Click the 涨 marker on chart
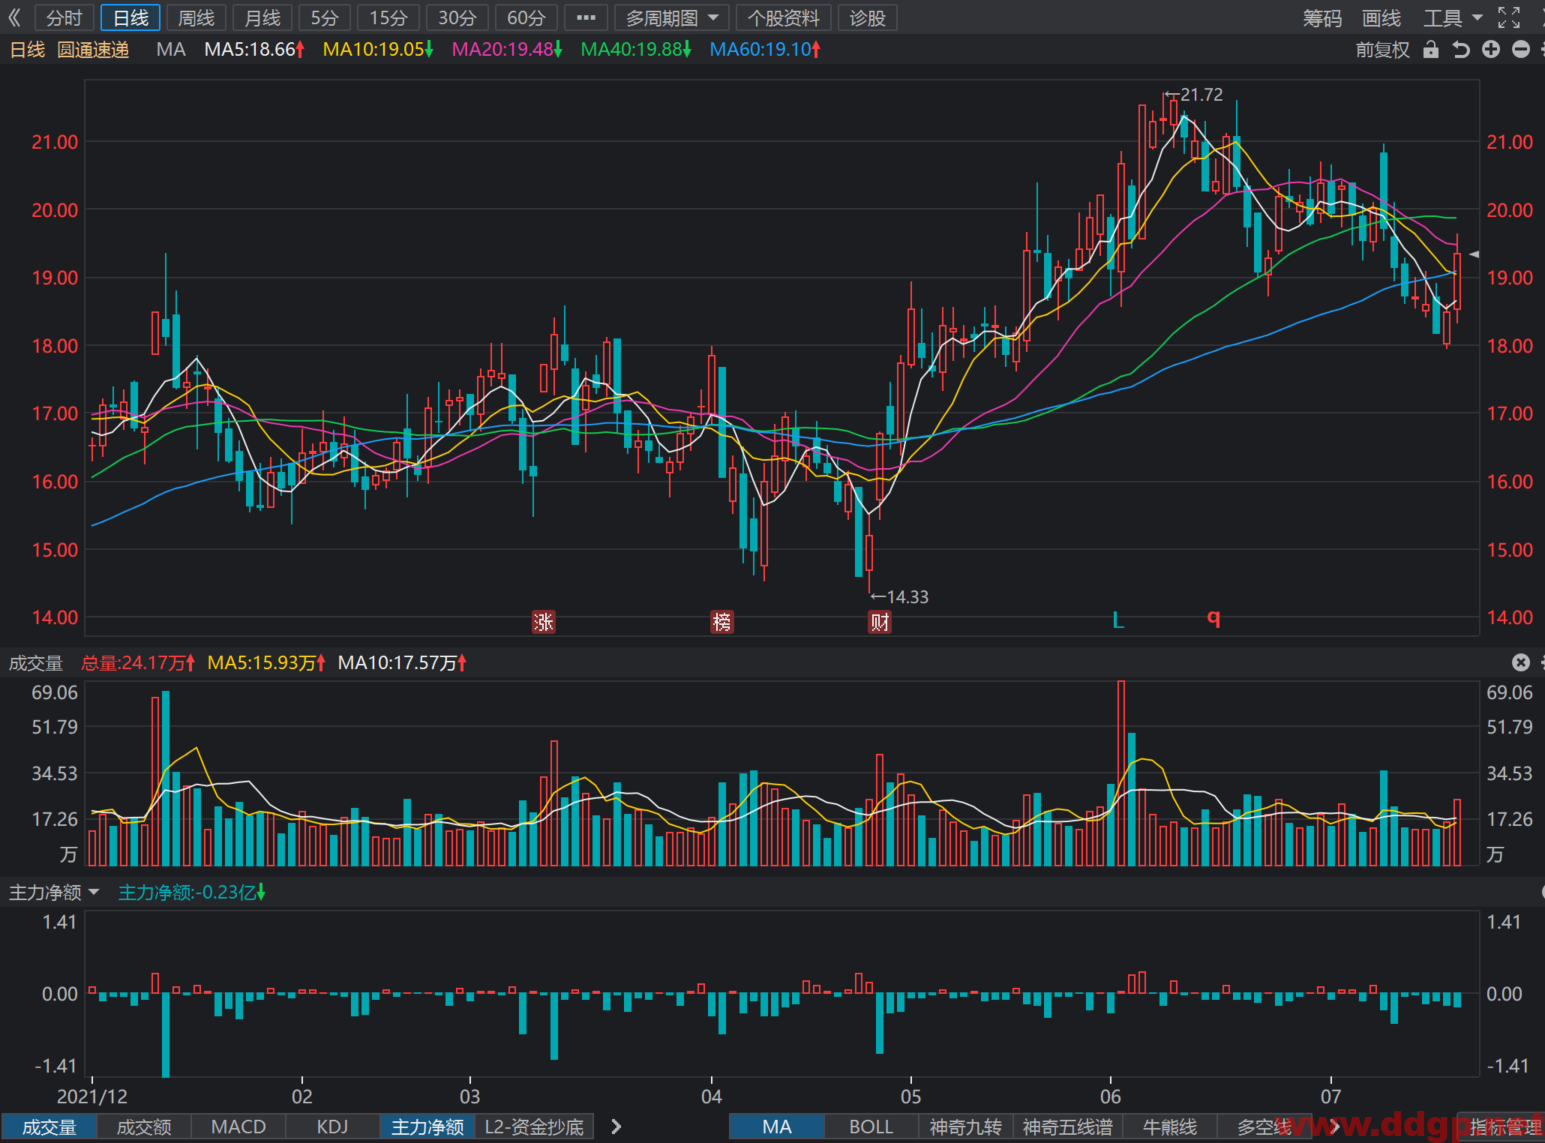The image size is (1545, 1143). (x=543, y=622)
